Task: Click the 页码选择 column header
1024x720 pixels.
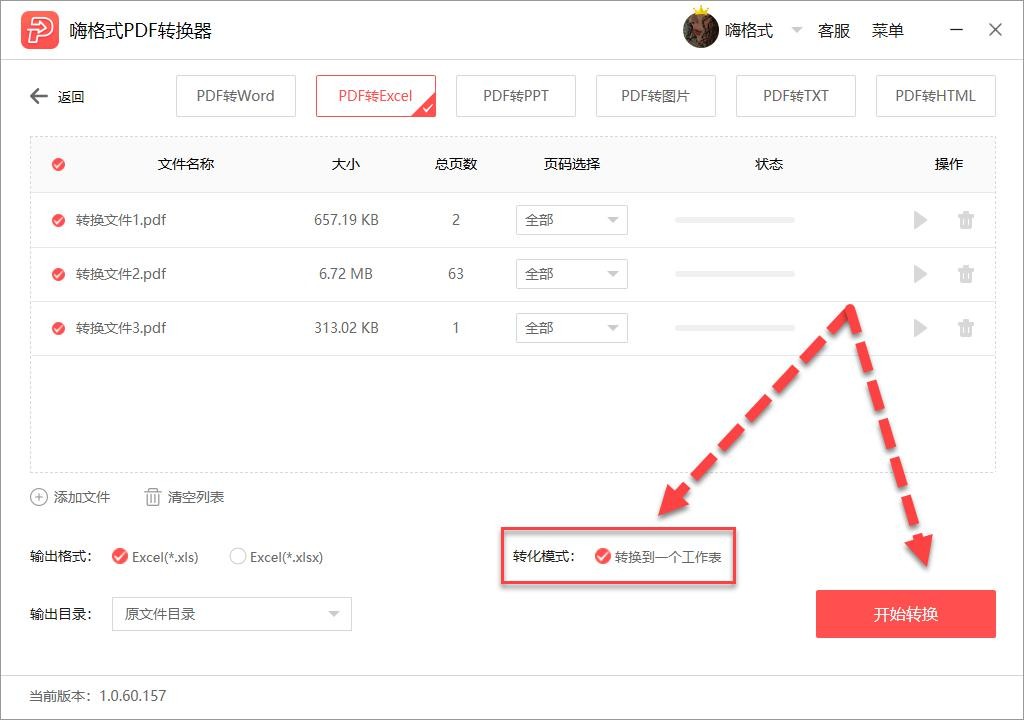Action: 572,164
